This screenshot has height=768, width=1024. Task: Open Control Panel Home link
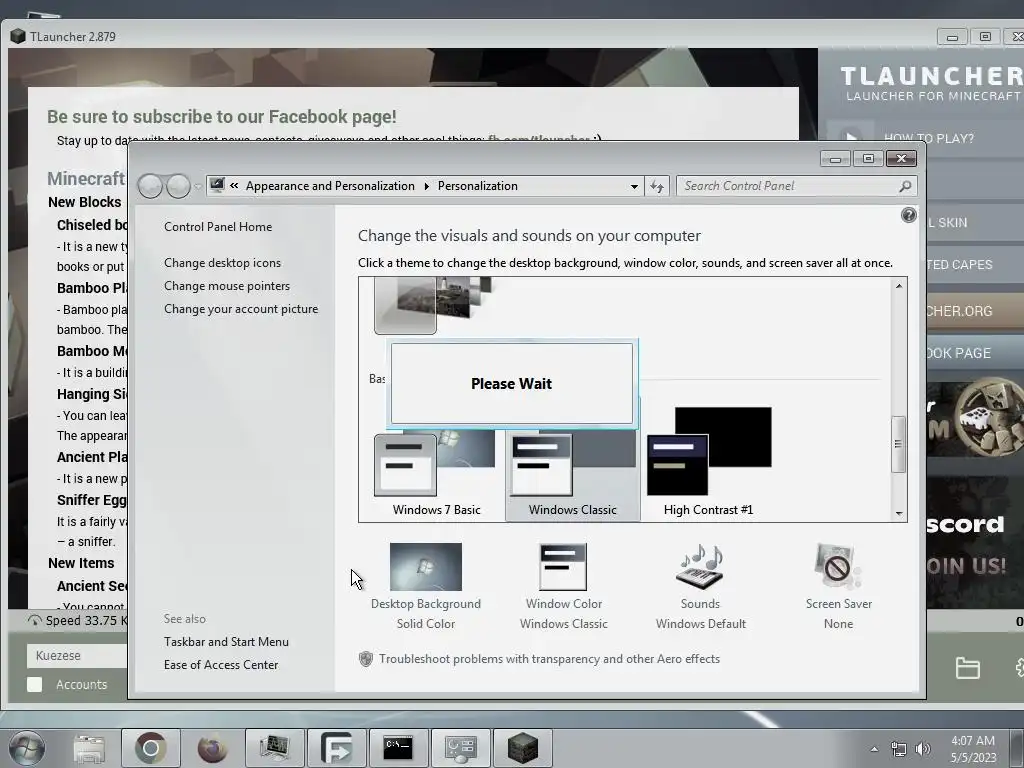click(x=218, y=227)
